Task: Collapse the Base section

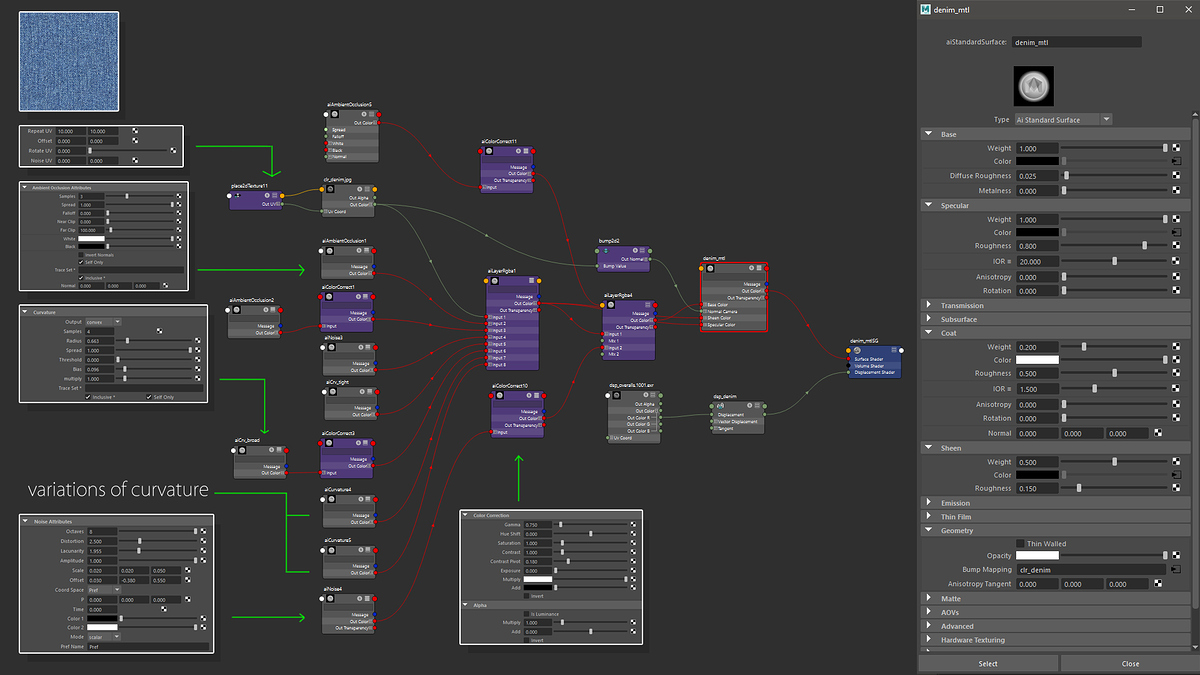Action: pos(929,134)
